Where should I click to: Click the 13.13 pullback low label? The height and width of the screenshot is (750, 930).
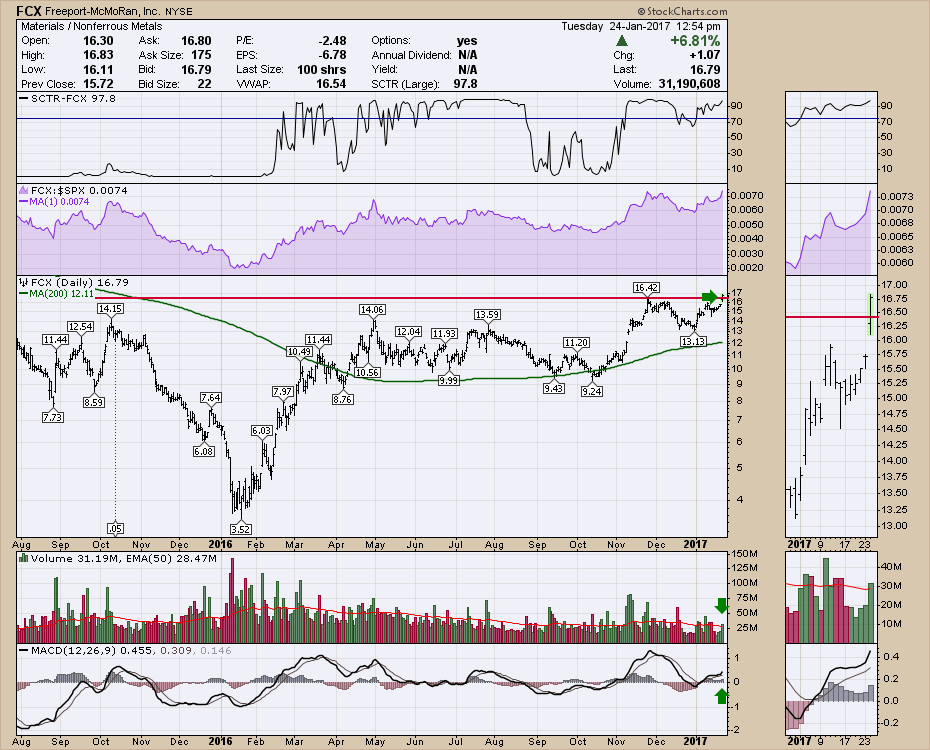coord(692,342)
